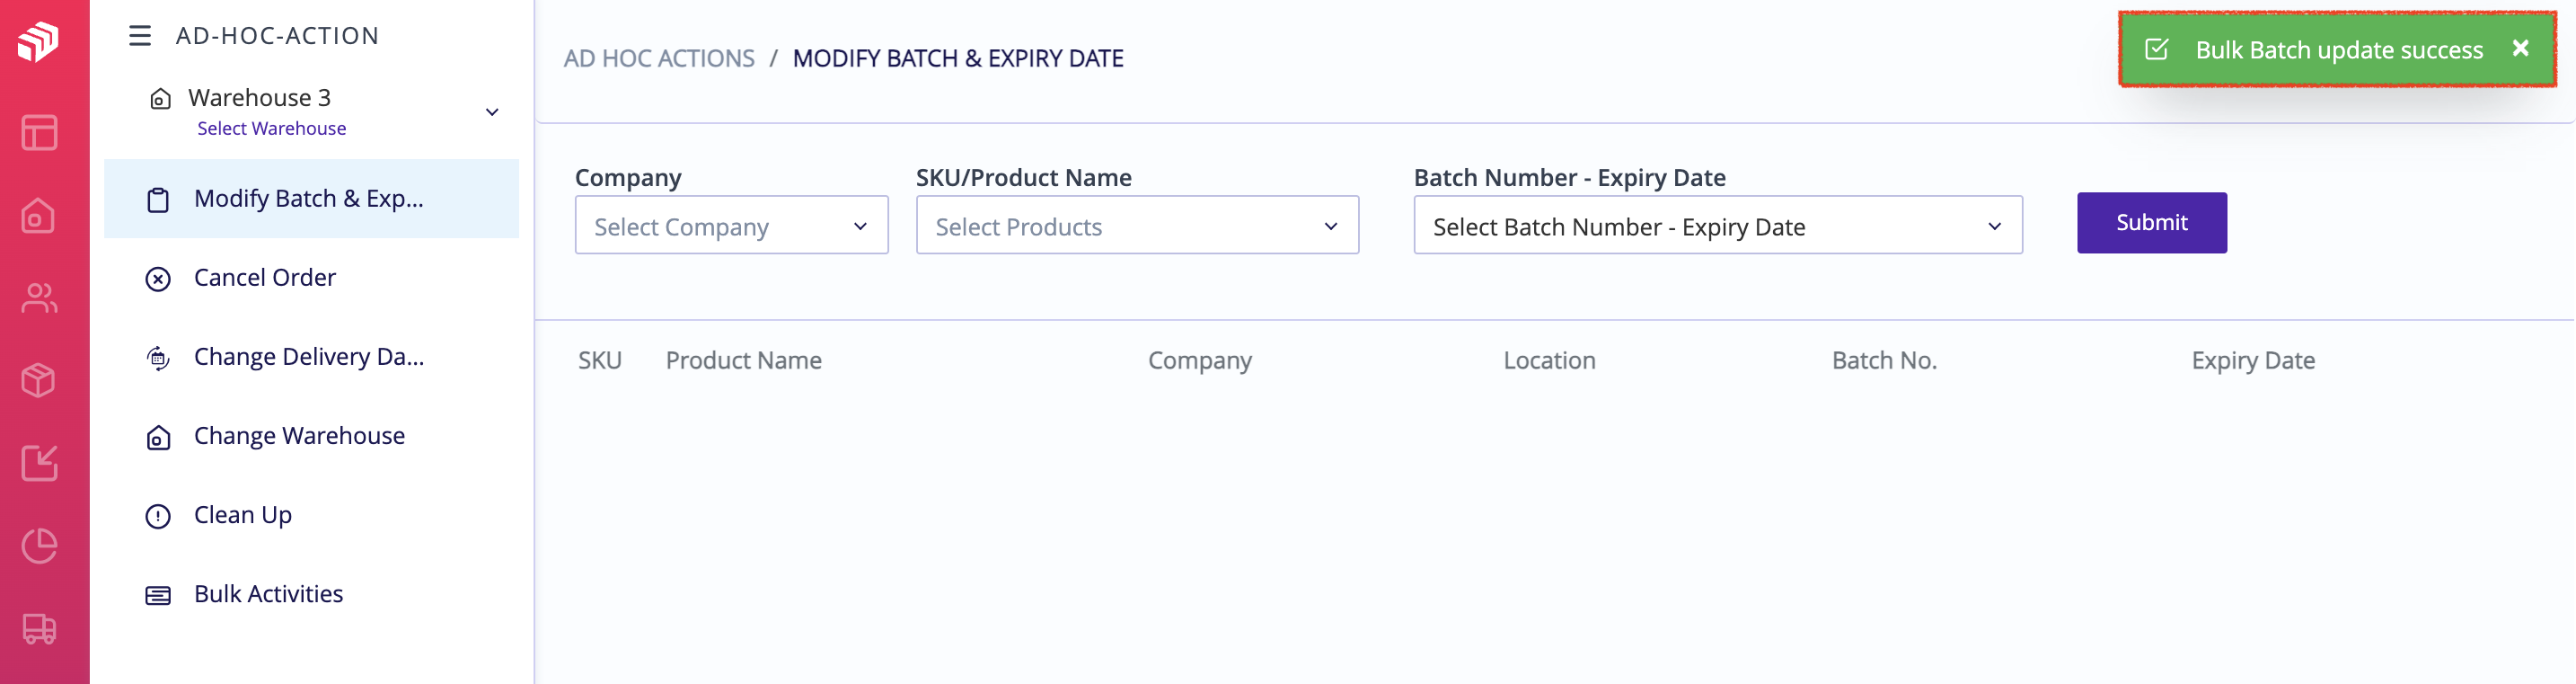The height and width of the screenshot is (684, 2576).
Task: Click the package box icon in left rail
Action: [x=39, y=380]
